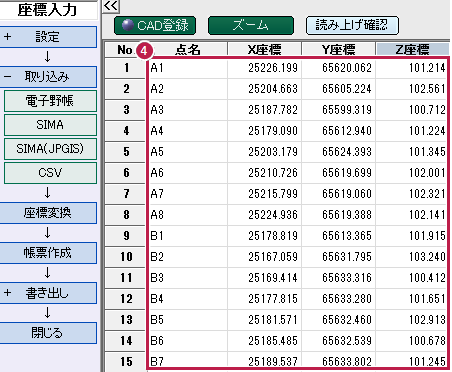The width and height of the screenshot is (452, 372).
Task: Click the X座標 column header
Action: (x=265, y=49)
